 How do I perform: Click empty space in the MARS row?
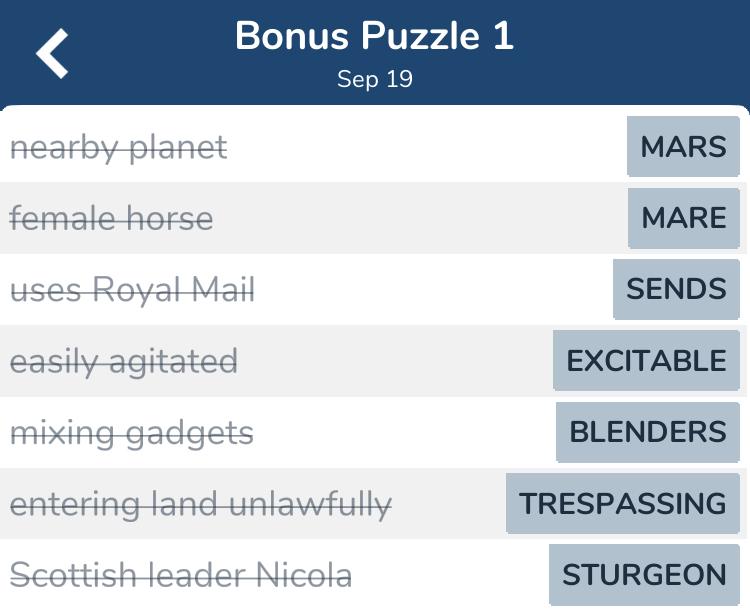[x=426, y=146]
